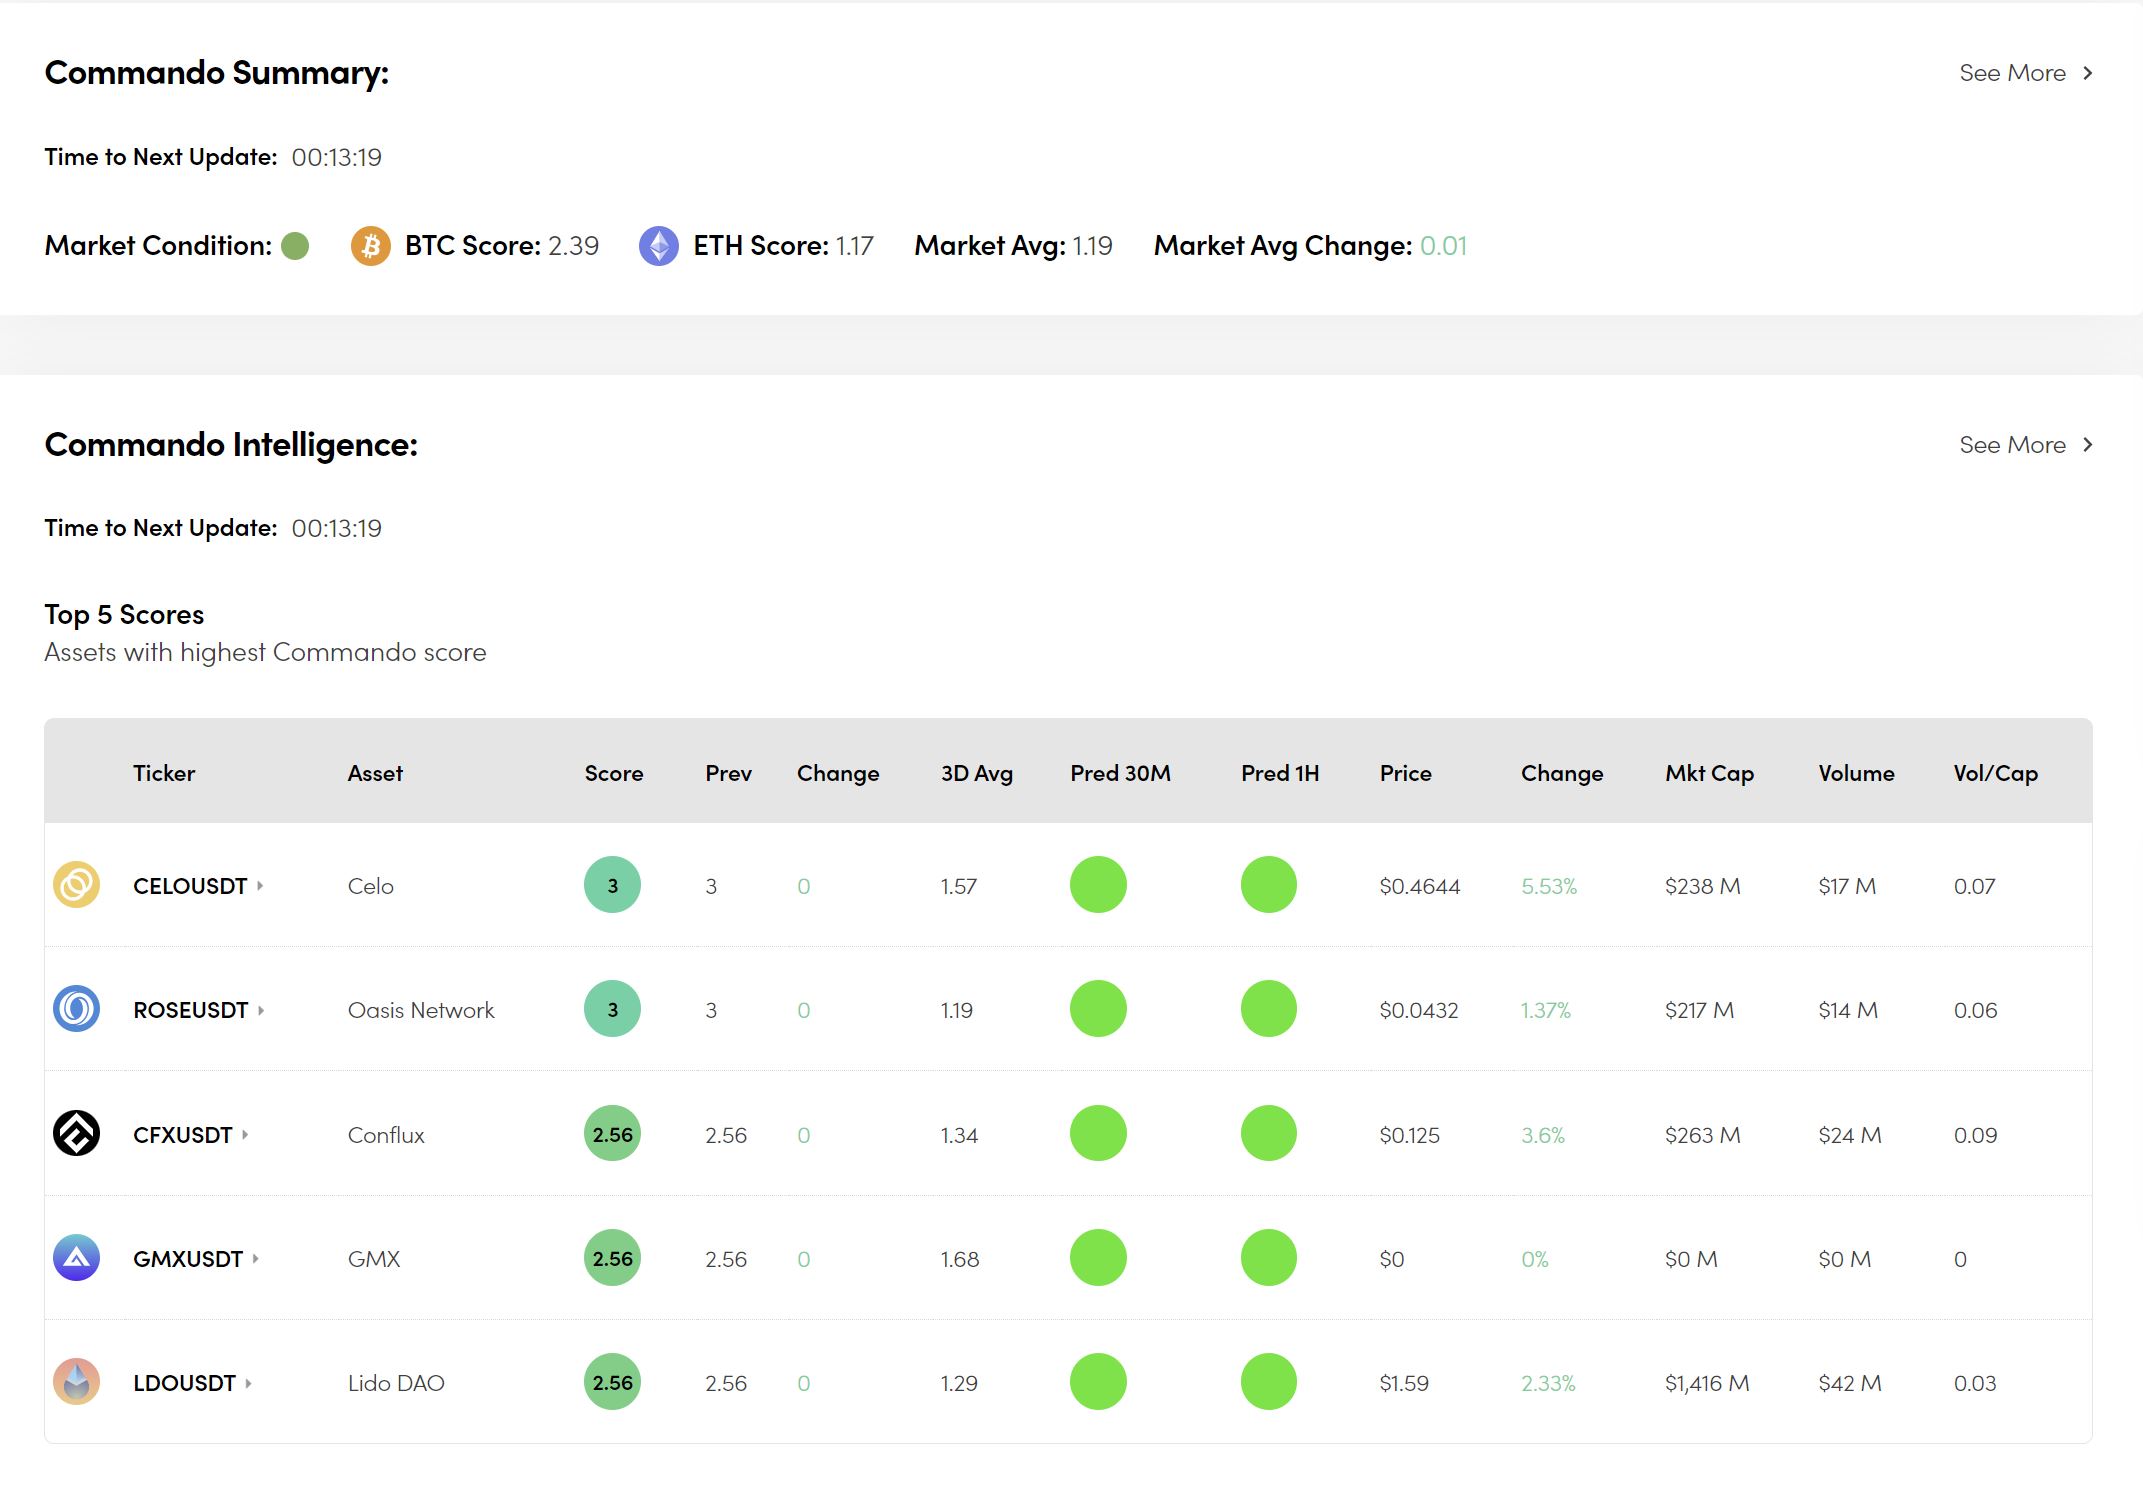This screenshot has width=2143, height=1511.
Task: Click the Ethereum icon beside ETH Score
Action: (x=658, y=246)
